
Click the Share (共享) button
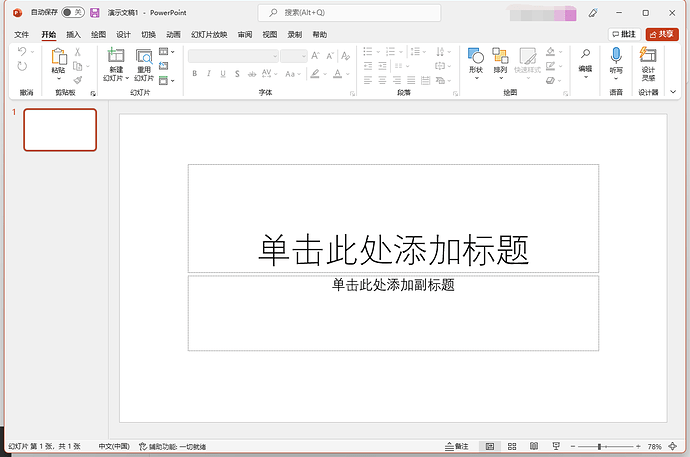tap(662, 34)
